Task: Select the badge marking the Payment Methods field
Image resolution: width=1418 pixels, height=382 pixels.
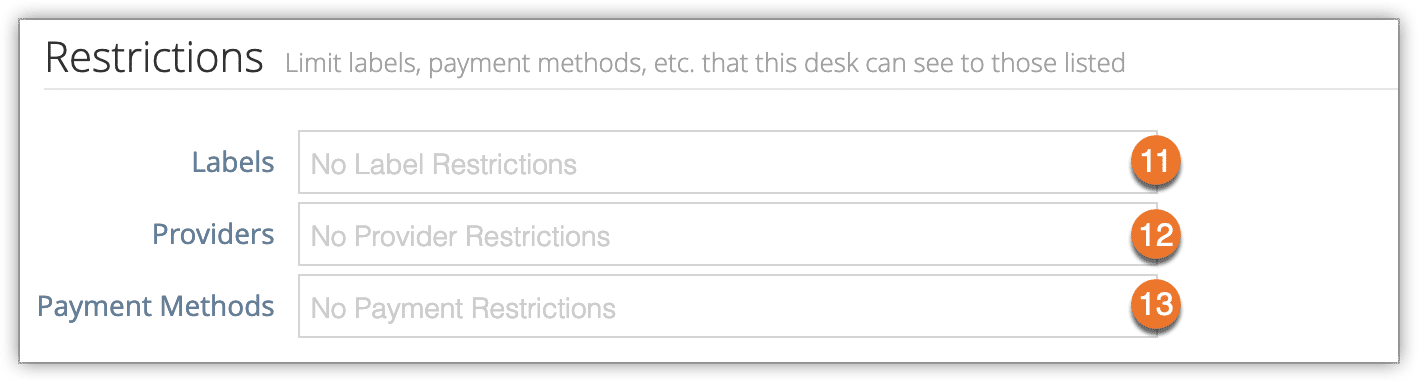Action: [1156, 305]
